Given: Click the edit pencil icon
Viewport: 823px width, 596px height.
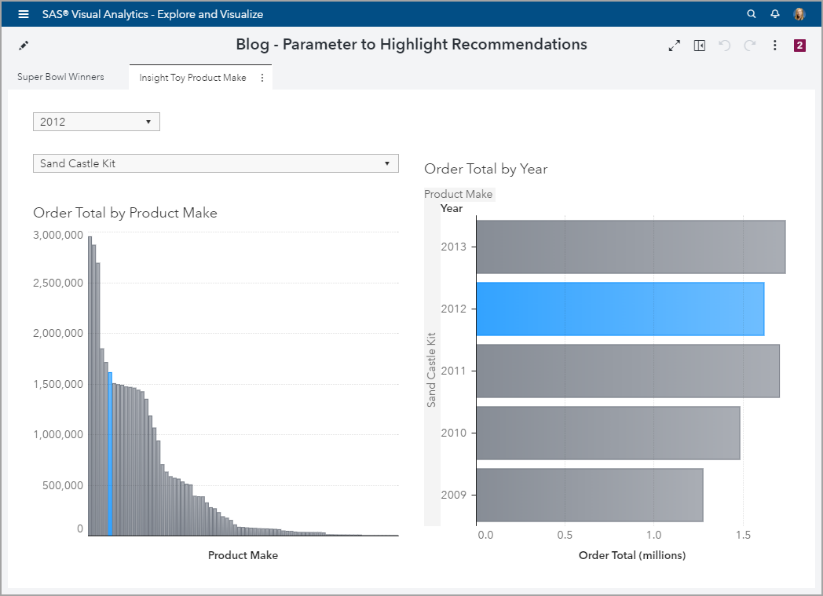Looking at the screenshot, I should point(24,45).
